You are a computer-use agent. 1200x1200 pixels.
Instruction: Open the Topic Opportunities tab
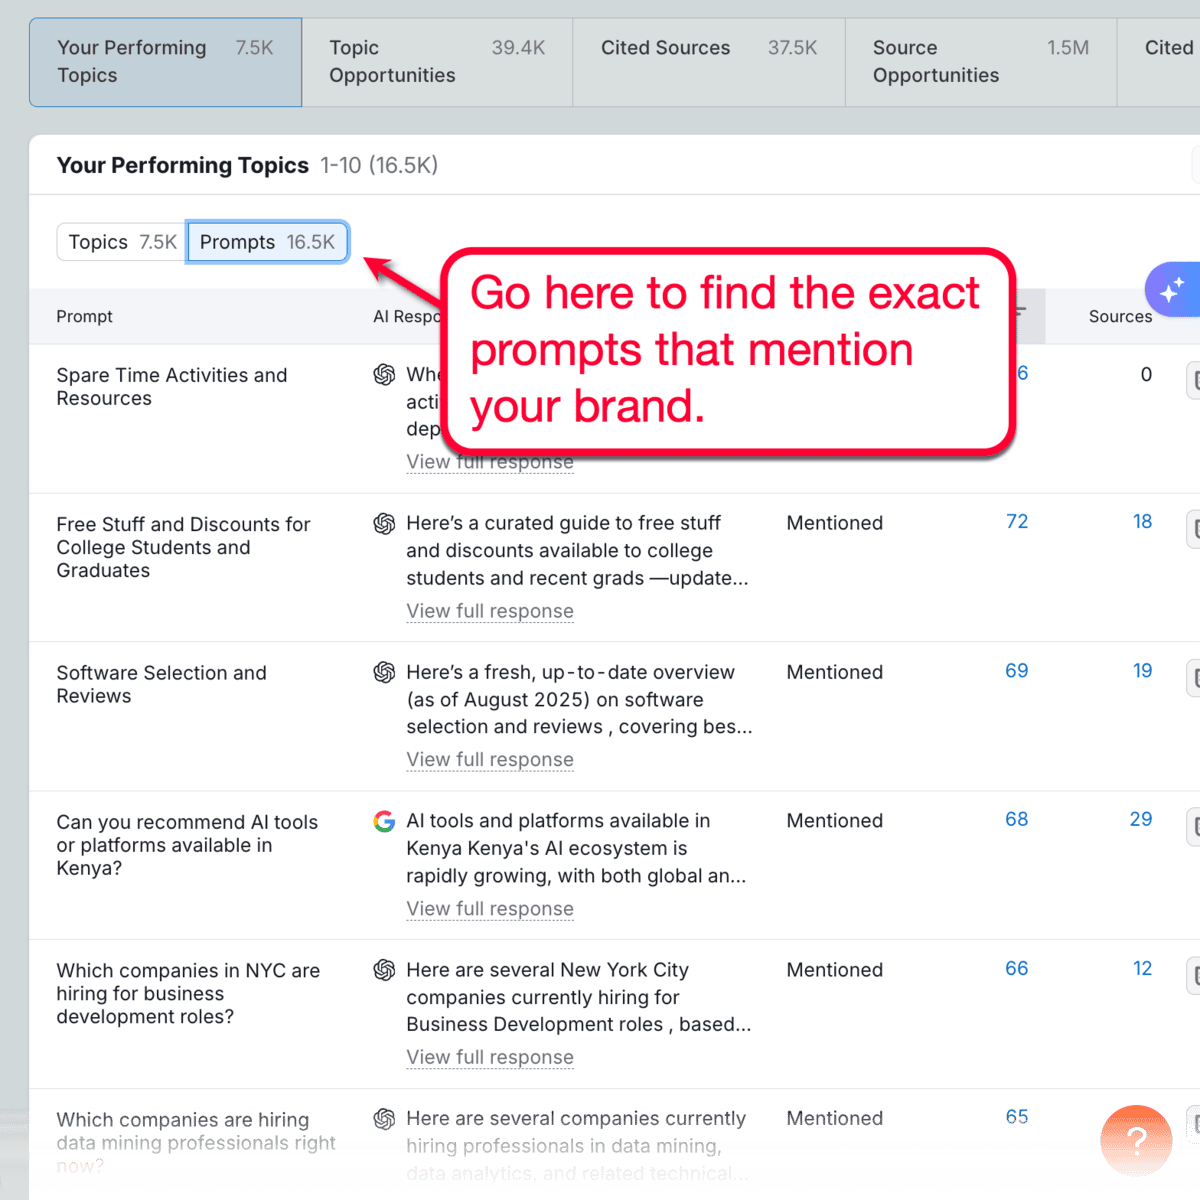pyautogui.click(x=437, y=61)
